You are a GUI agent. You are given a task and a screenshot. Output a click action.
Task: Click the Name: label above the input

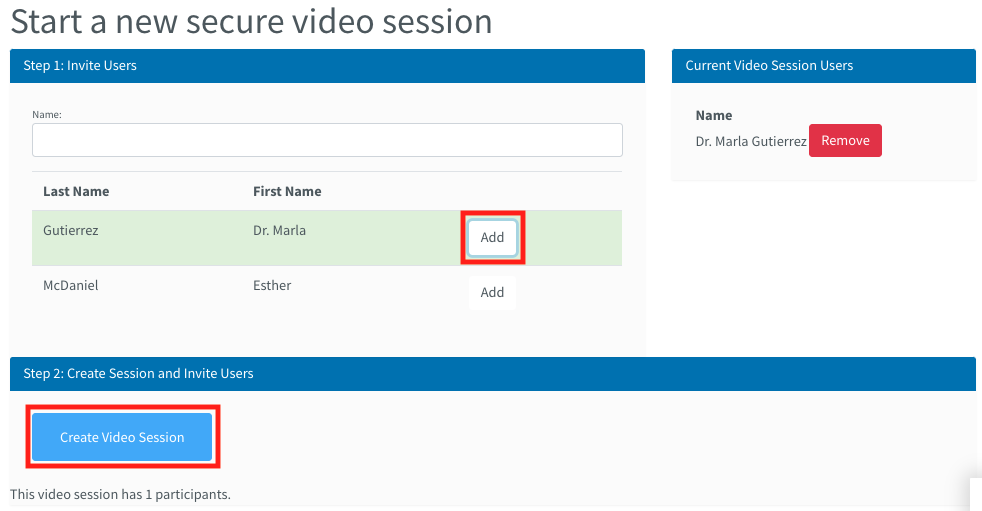pos(47,115)
